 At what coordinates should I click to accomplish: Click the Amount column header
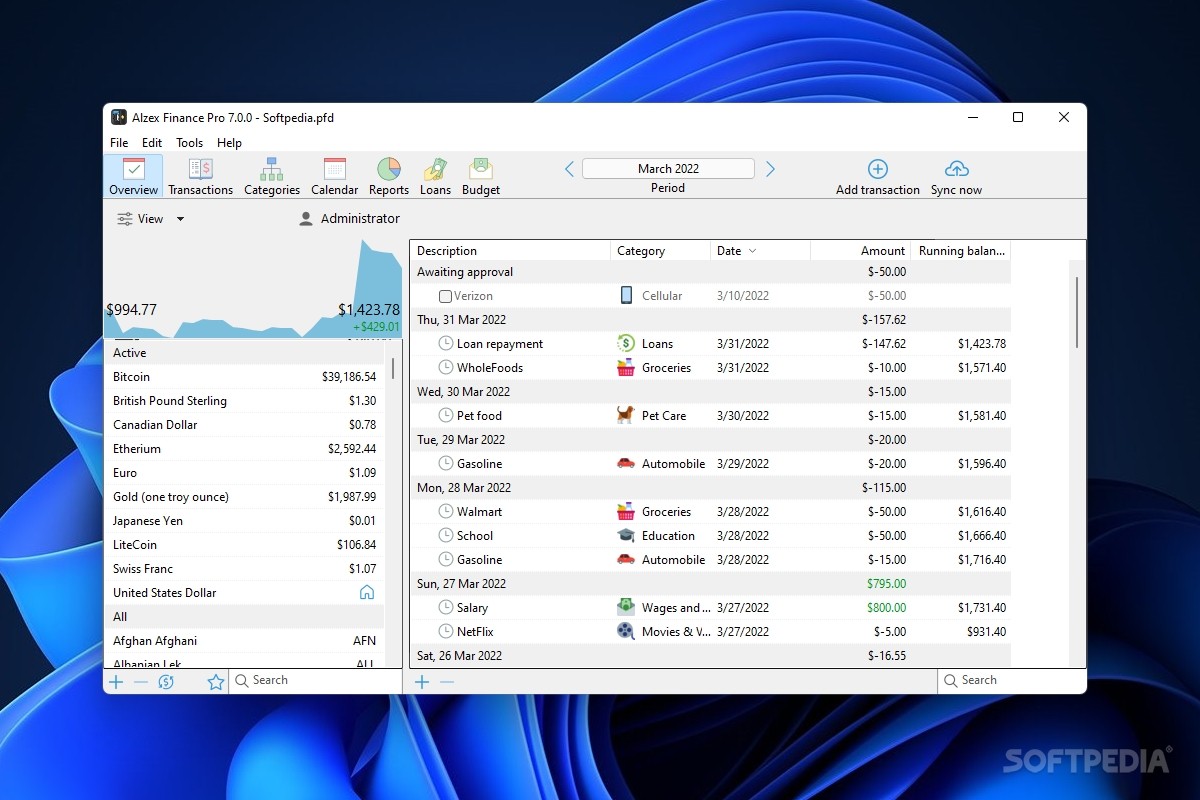(860, 251)
